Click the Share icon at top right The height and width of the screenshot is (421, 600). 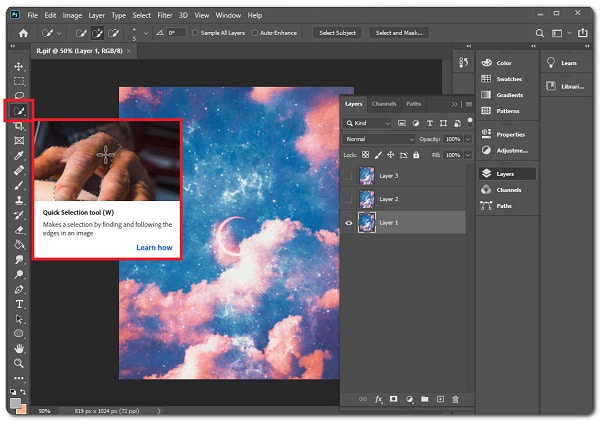(x=582, y=33)
